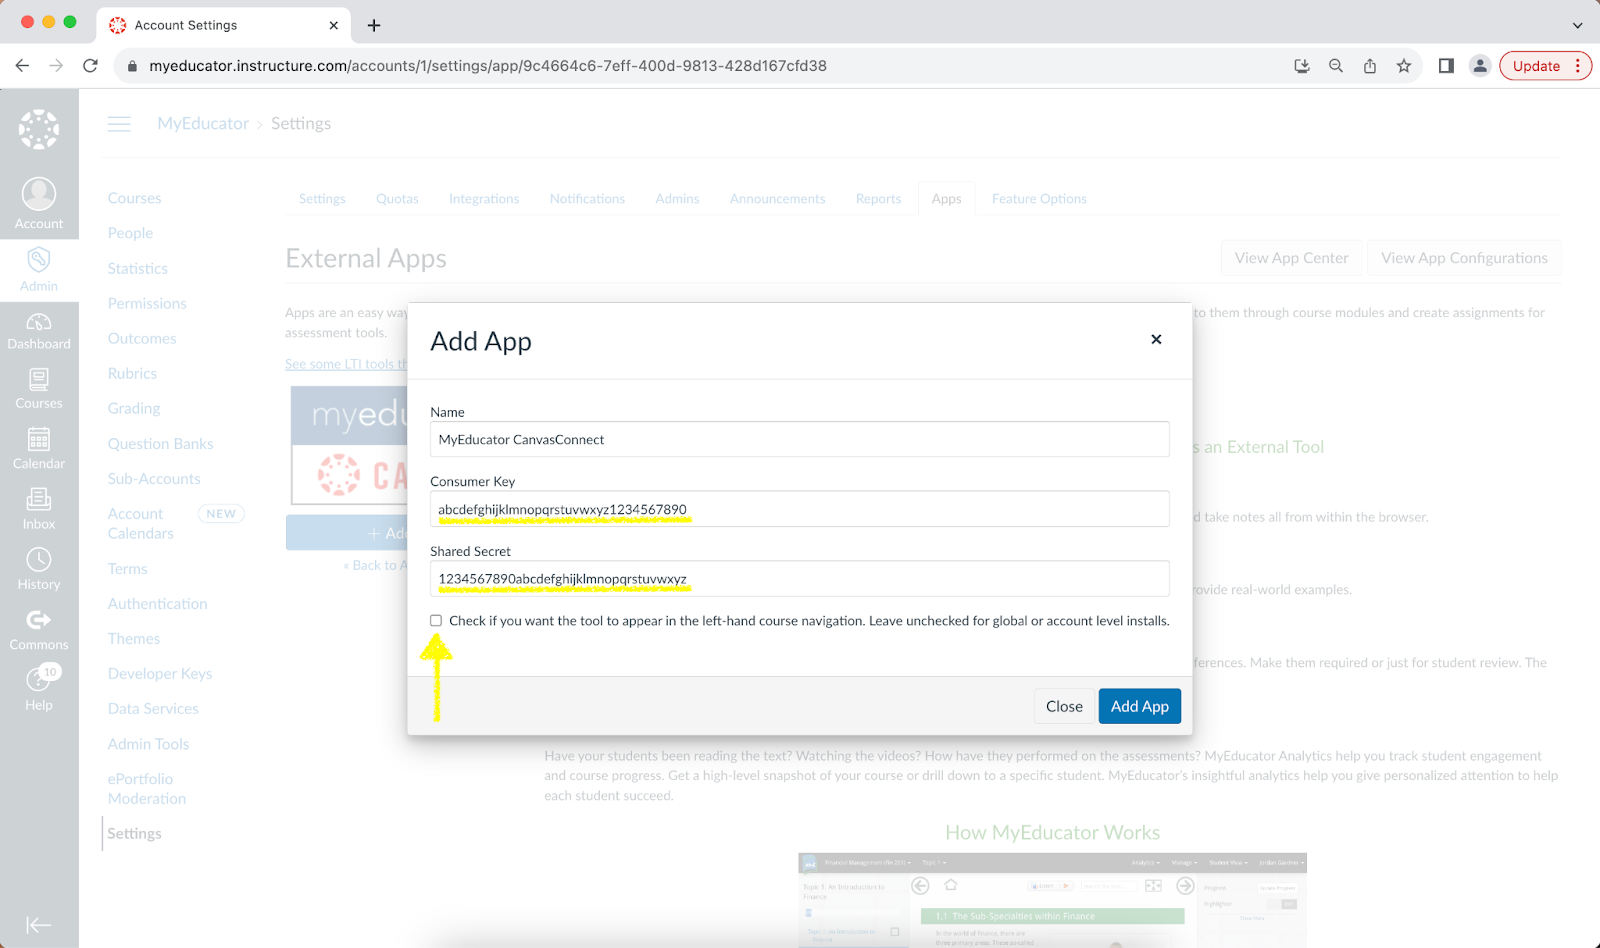The width and height of the screenshot is (1600, 948).
Task: Open Rubrics in the account menu
Action: tap(132, 373)
